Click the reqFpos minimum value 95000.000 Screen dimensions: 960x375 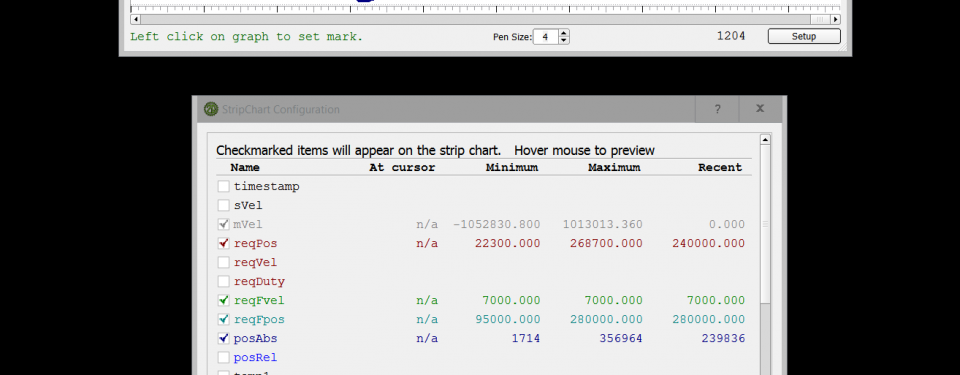click(x=508, y=319)
